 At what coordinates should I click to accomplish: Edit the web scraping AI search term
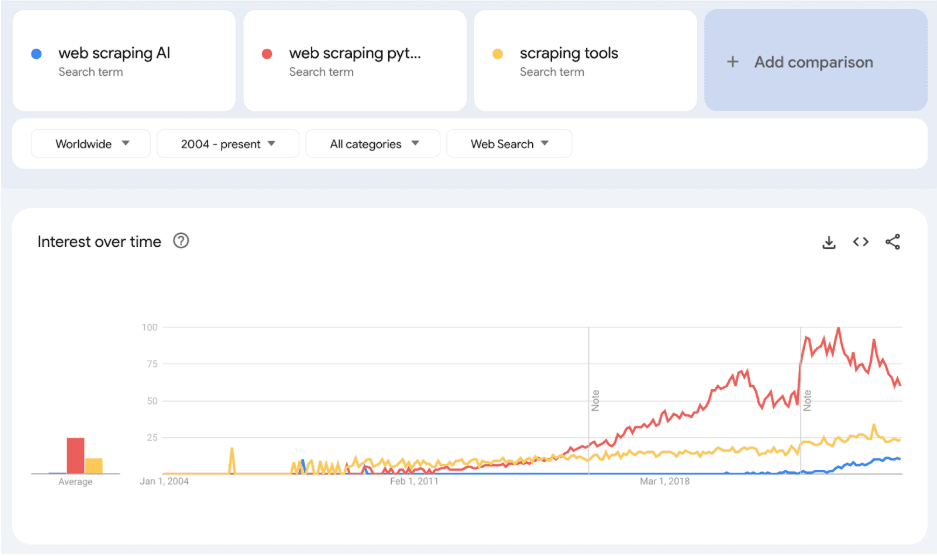pyautogui.click(x=114, y=53)
